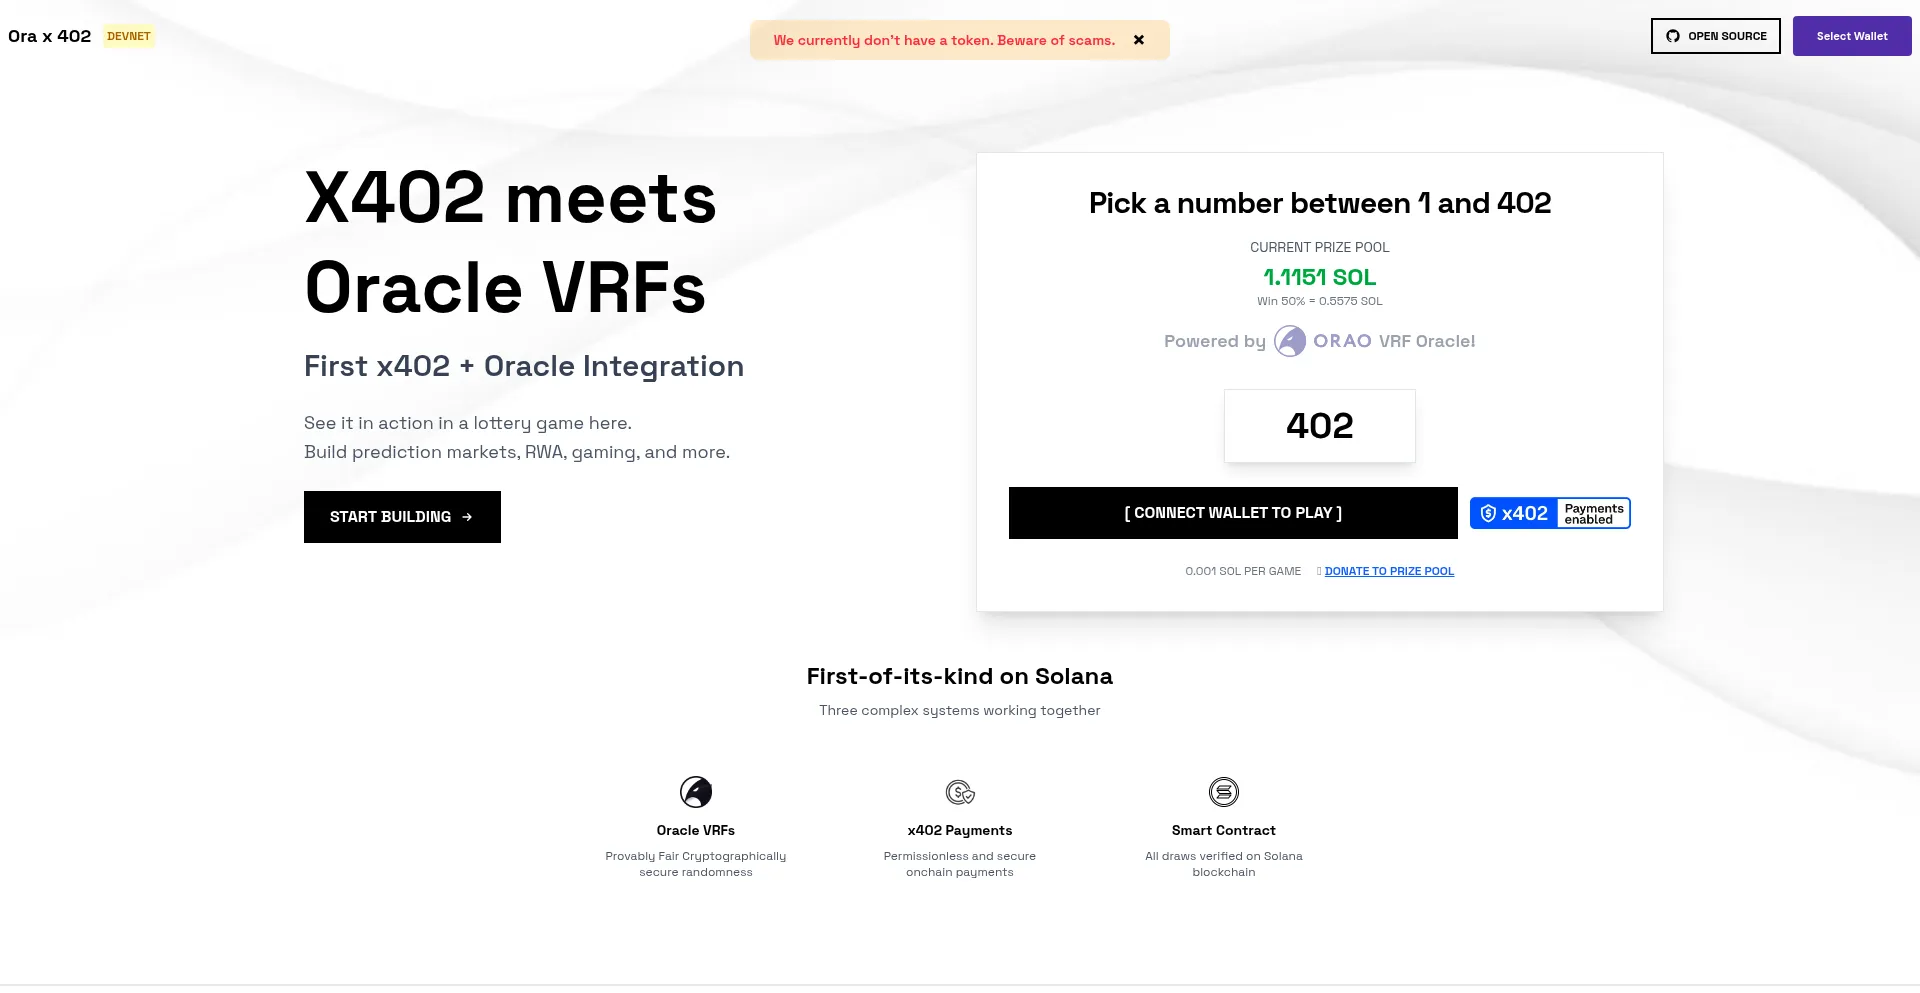Click the DEVNET network badge
Image resolution: width=1920 pixels, height=993 pixels.
129,36
